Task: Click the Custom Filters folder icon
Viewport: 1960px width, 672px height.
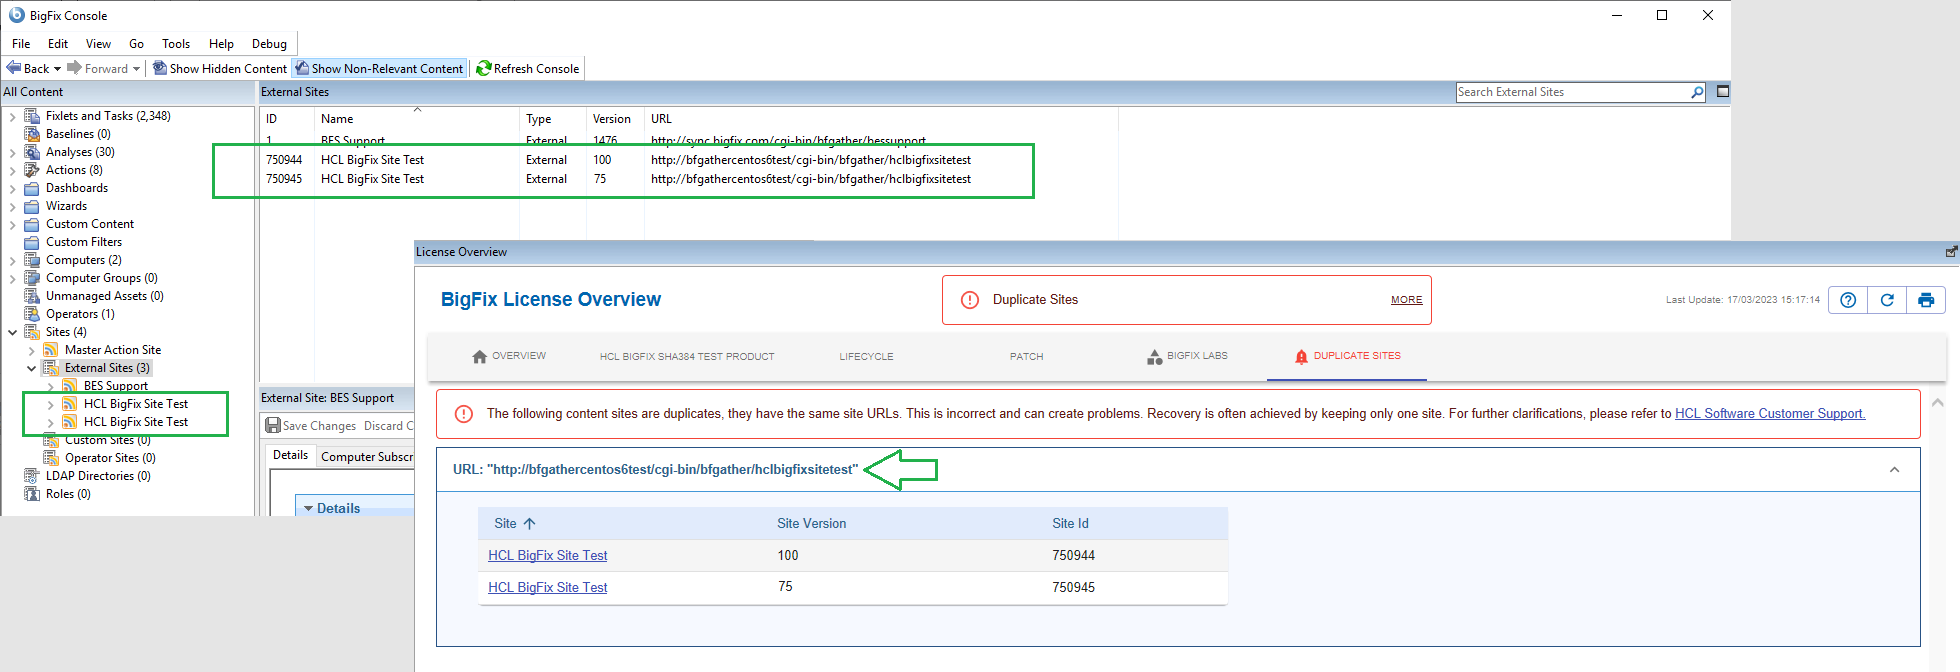Action: tap(32, 242)
